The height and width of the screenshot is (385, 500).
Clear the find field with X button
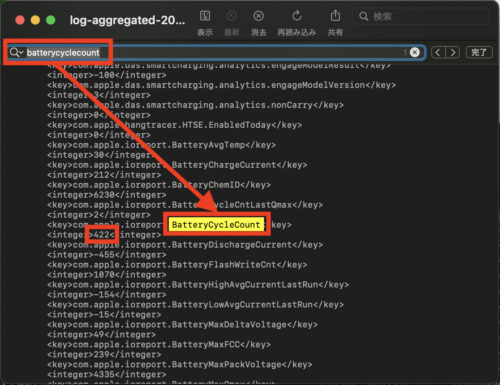[x=415, y=52]
